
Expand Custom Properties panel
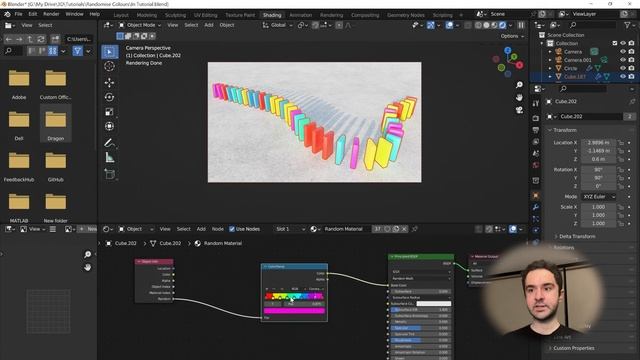tap(573, 348)
